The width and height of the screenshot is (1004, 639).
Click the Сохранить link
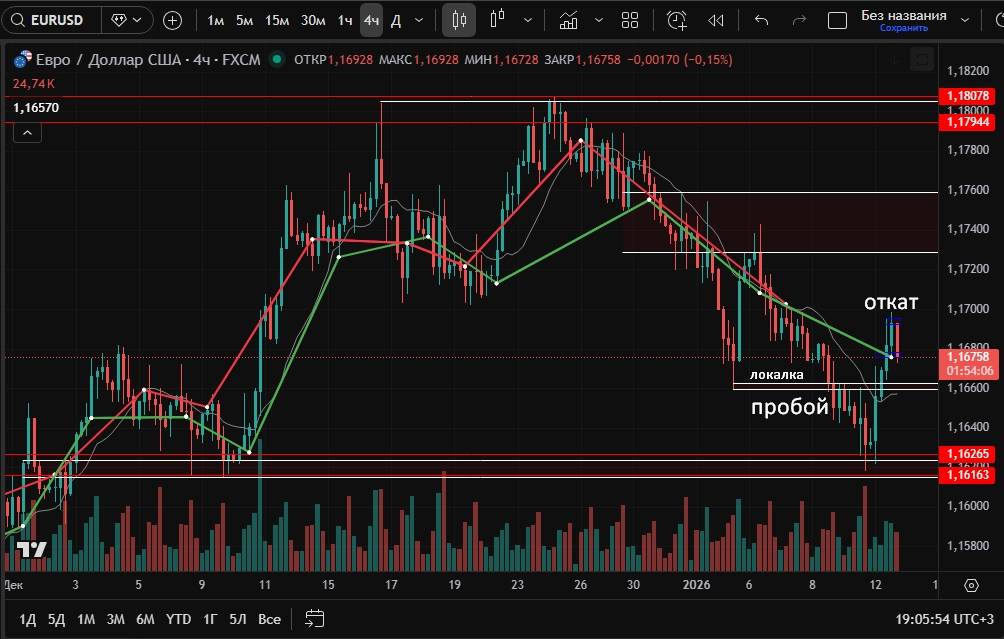point(903,28)
